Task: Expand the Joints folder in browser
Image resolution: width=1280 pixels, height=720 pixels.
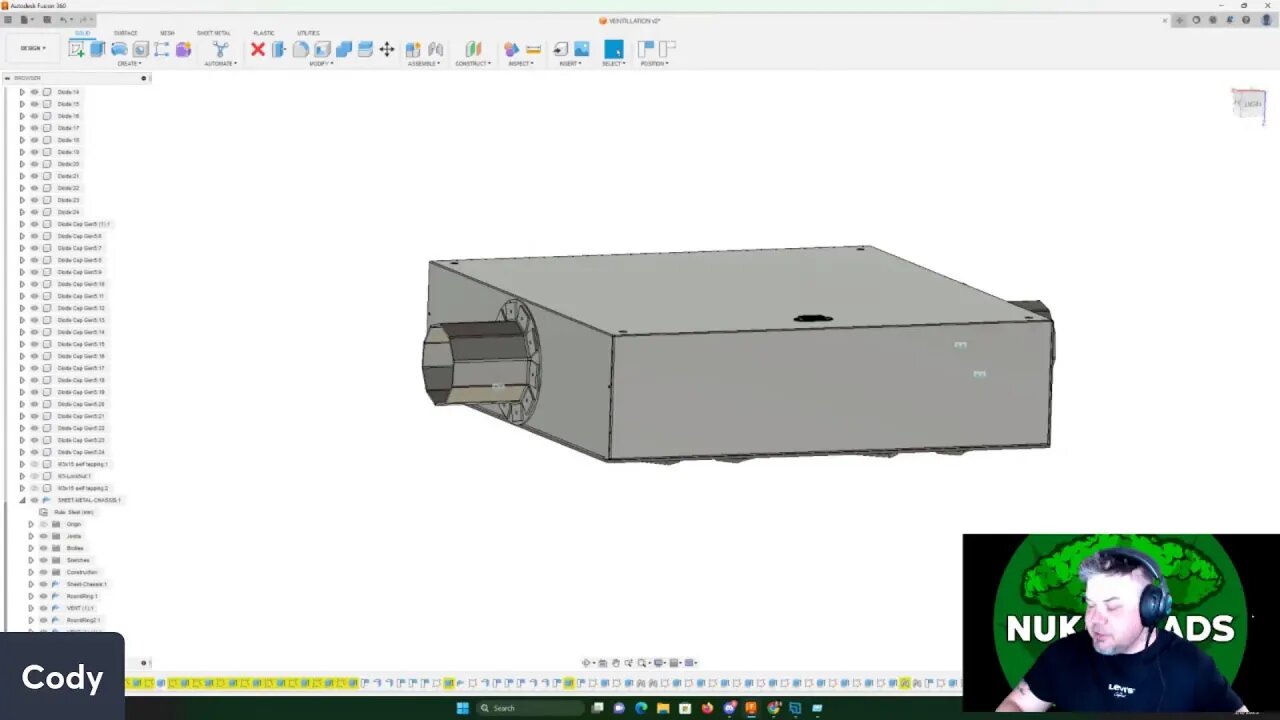Action: click(30, 536)
